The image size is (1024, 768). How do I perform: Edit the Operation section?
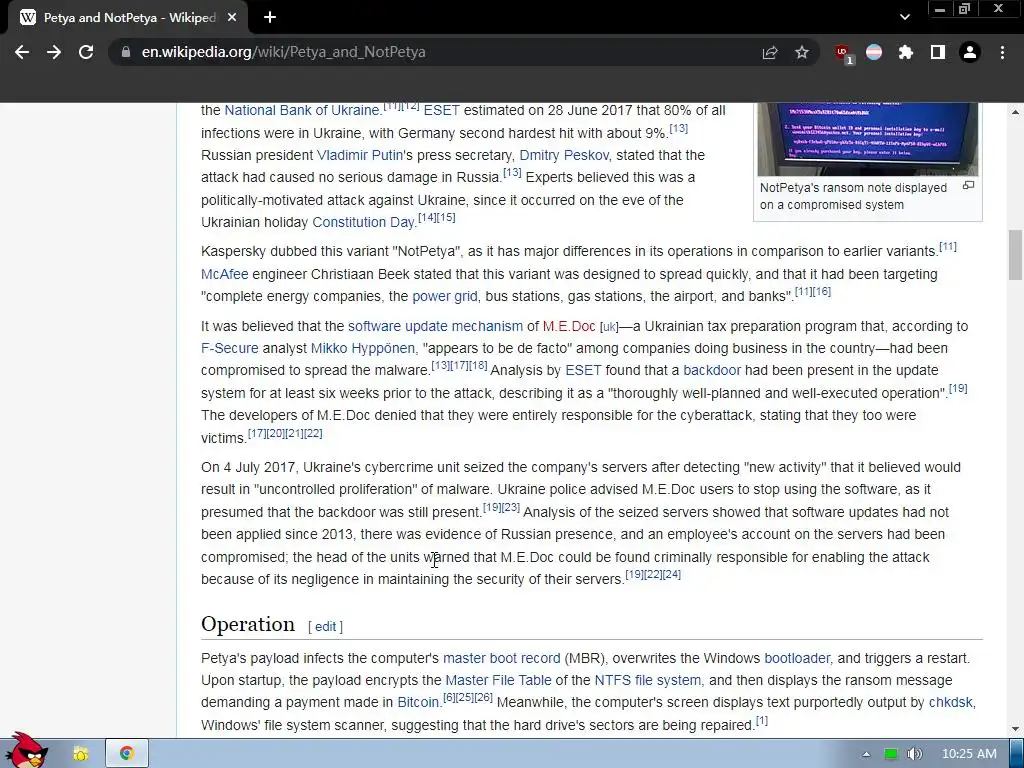click(325, 627)
